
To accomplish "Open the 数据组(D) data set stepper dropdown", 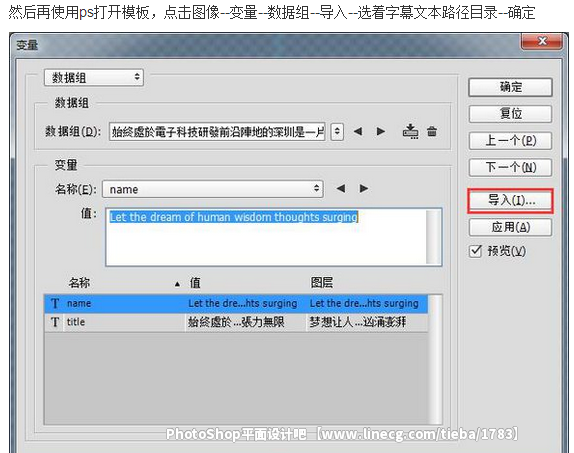I will tap(337, 131).
